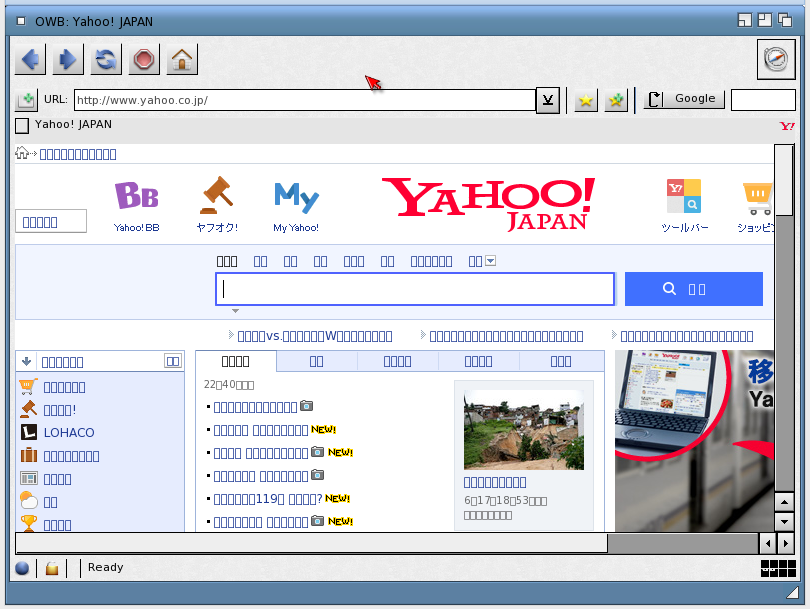Open the URL history dropdown
The height and width of the screenshot is (609, 810).
(x=547, y=100)
